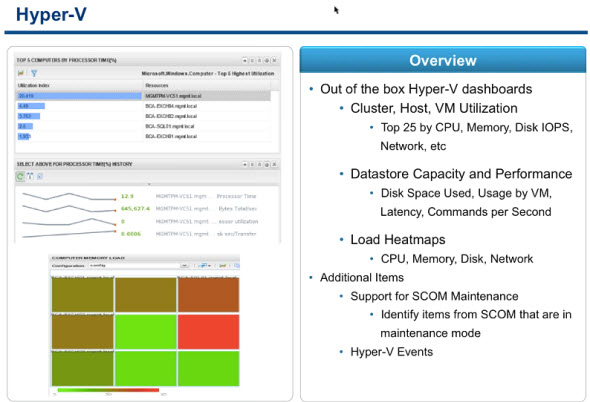
Task: Click the green-to-red heatmap legend bar
Action: point(108,390)
